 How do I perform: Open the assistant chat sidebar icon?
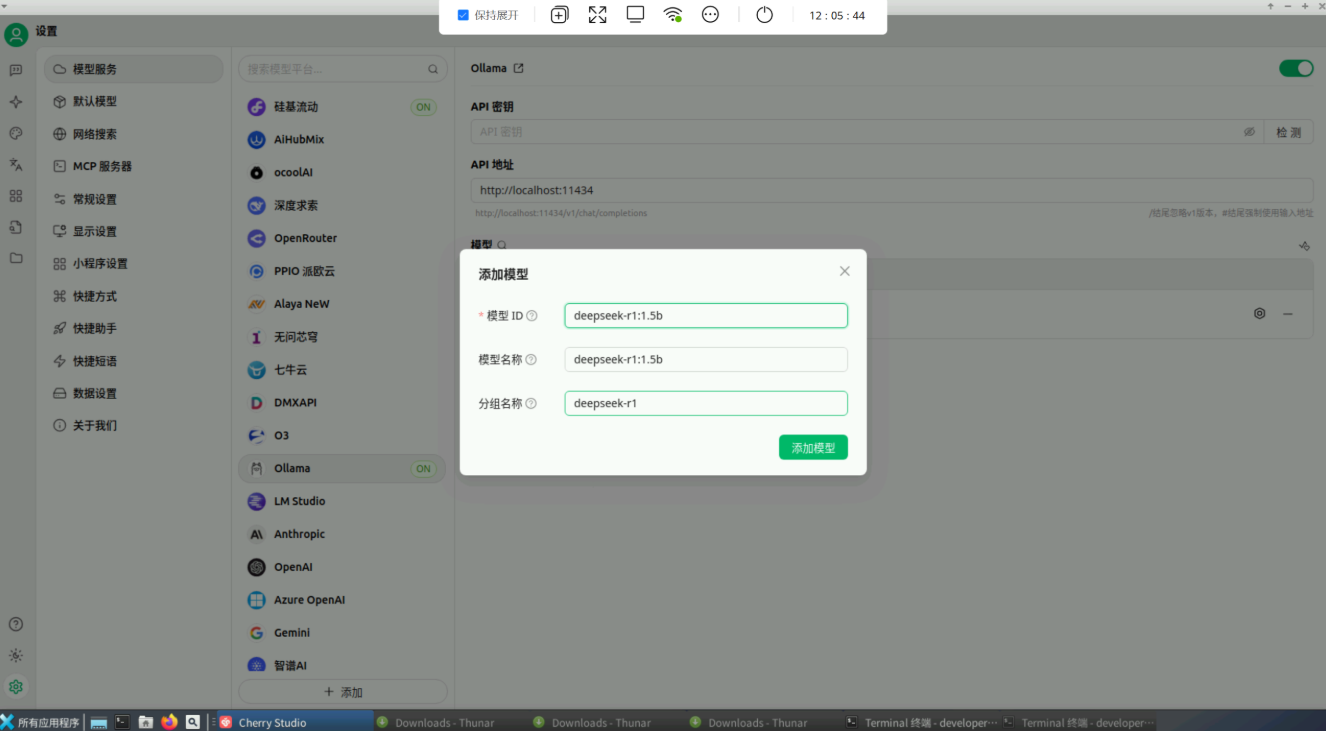pyautogui.click(x=16, y=70)
